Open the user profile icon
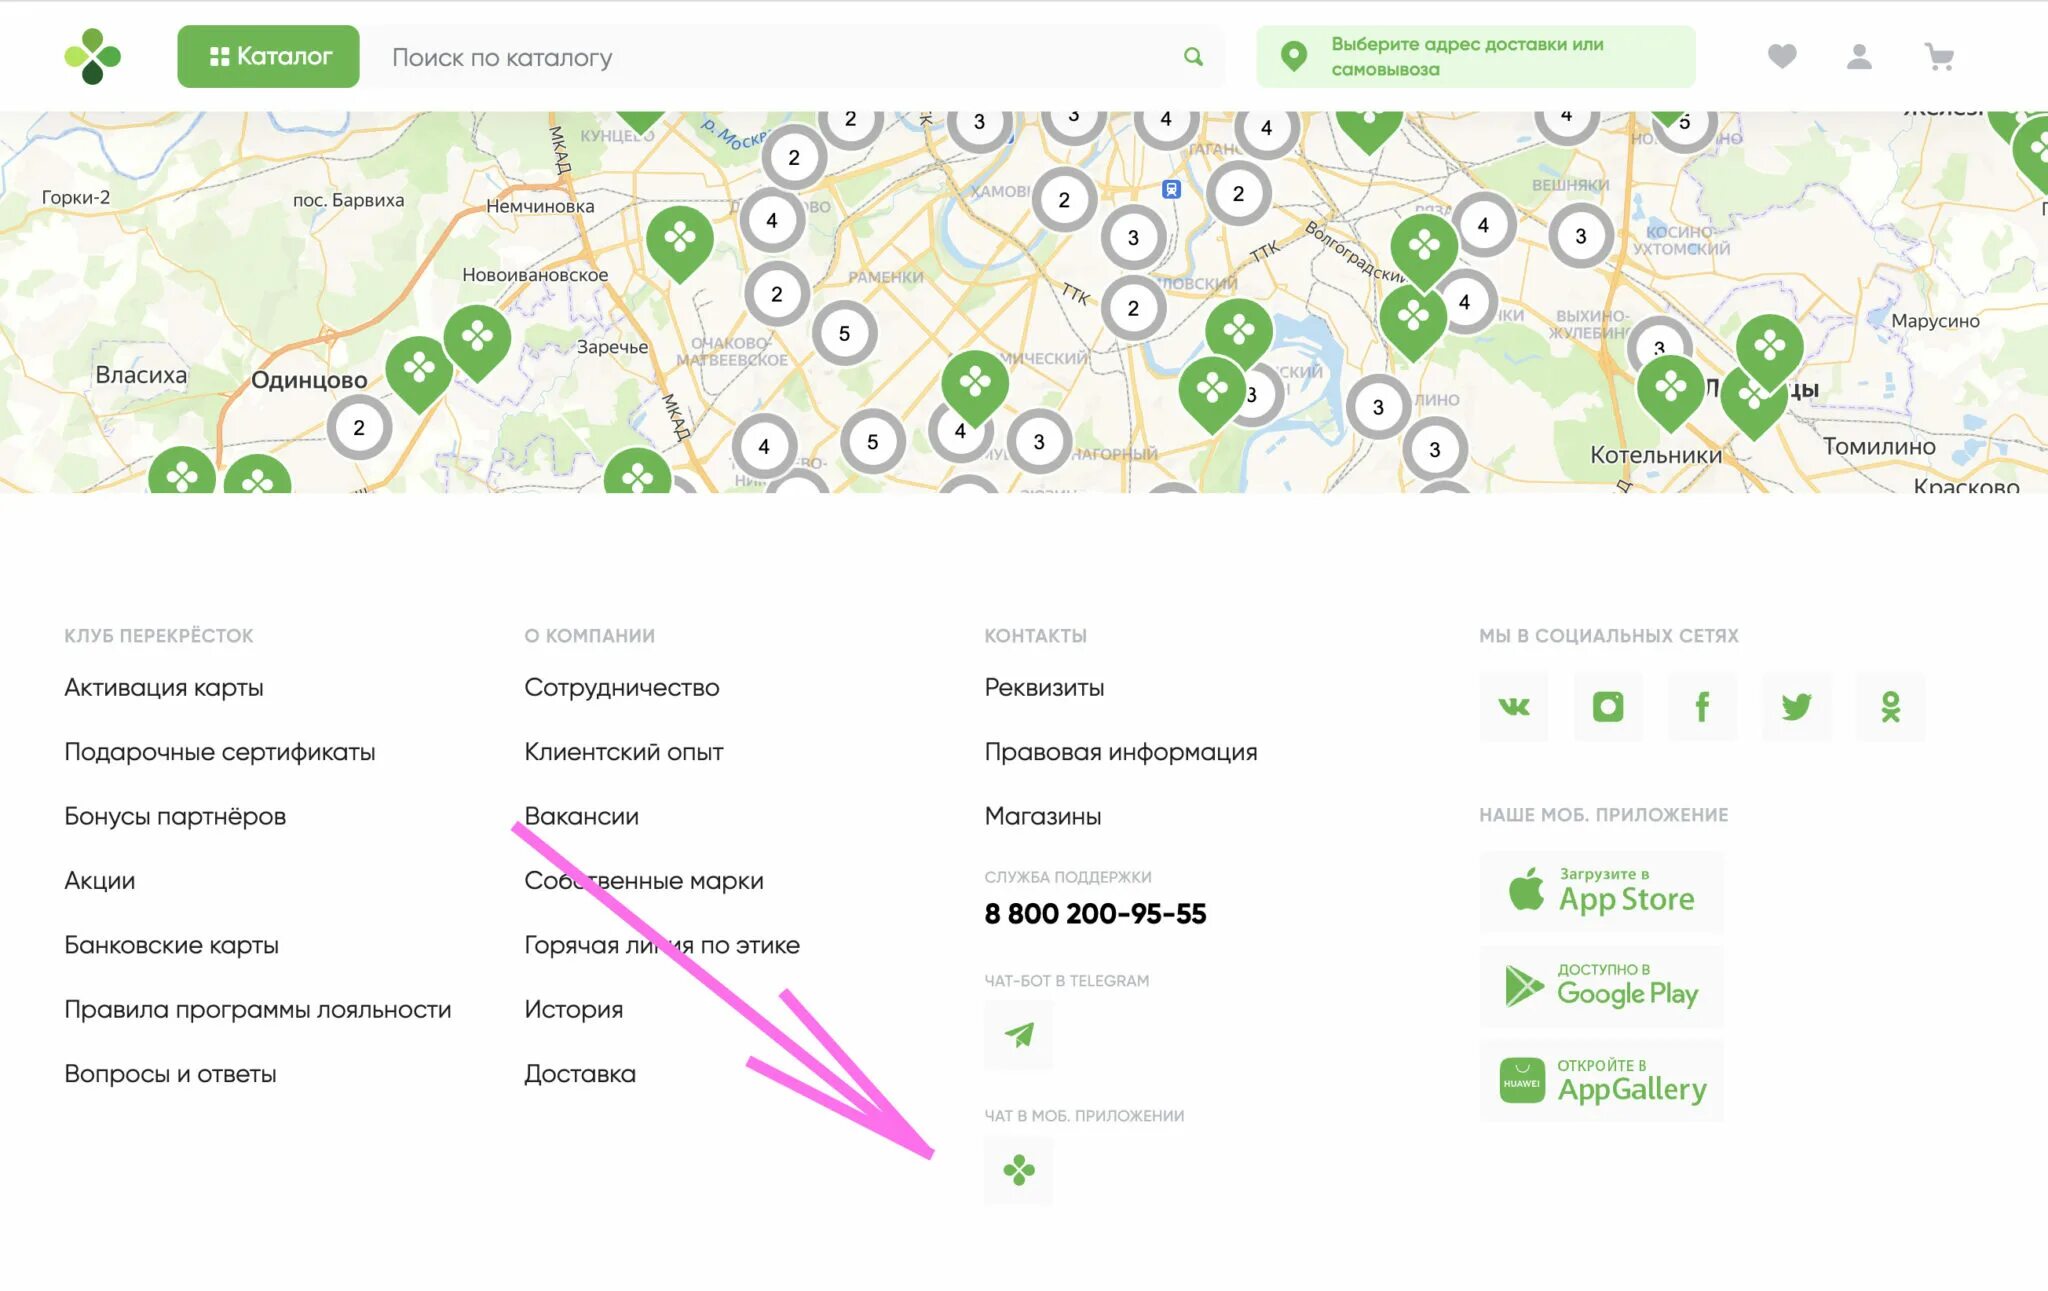The image size is (2048, 1291). [1858, 56]
